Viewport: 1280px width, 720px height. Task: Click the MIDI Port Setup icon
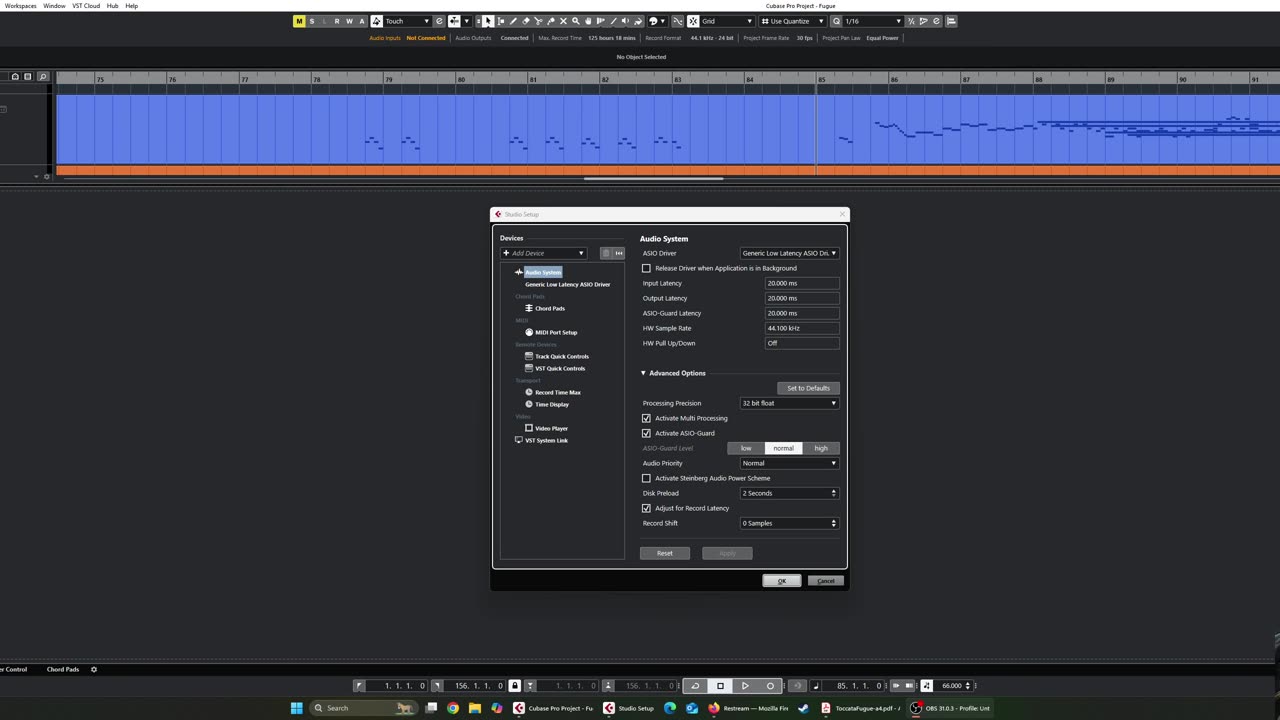click(529, 332)
